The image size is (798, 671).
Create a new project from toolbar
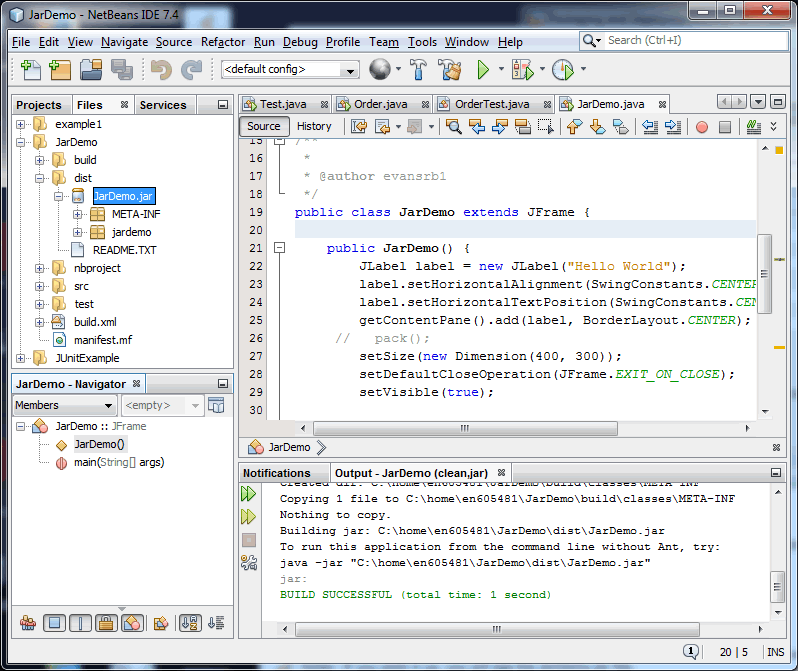tap(60, 70)
